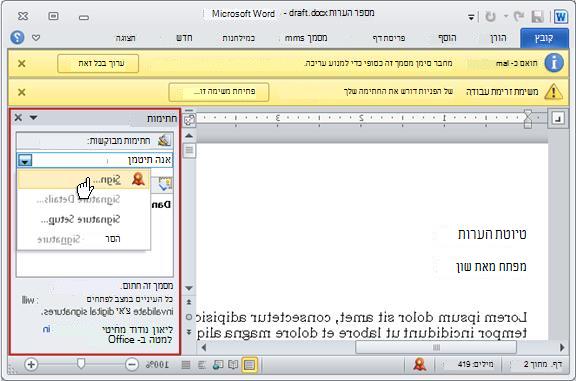This screenshot has height=381, width=576.
Task: Click the requested signatures pen icon
Action: [164, 140]
